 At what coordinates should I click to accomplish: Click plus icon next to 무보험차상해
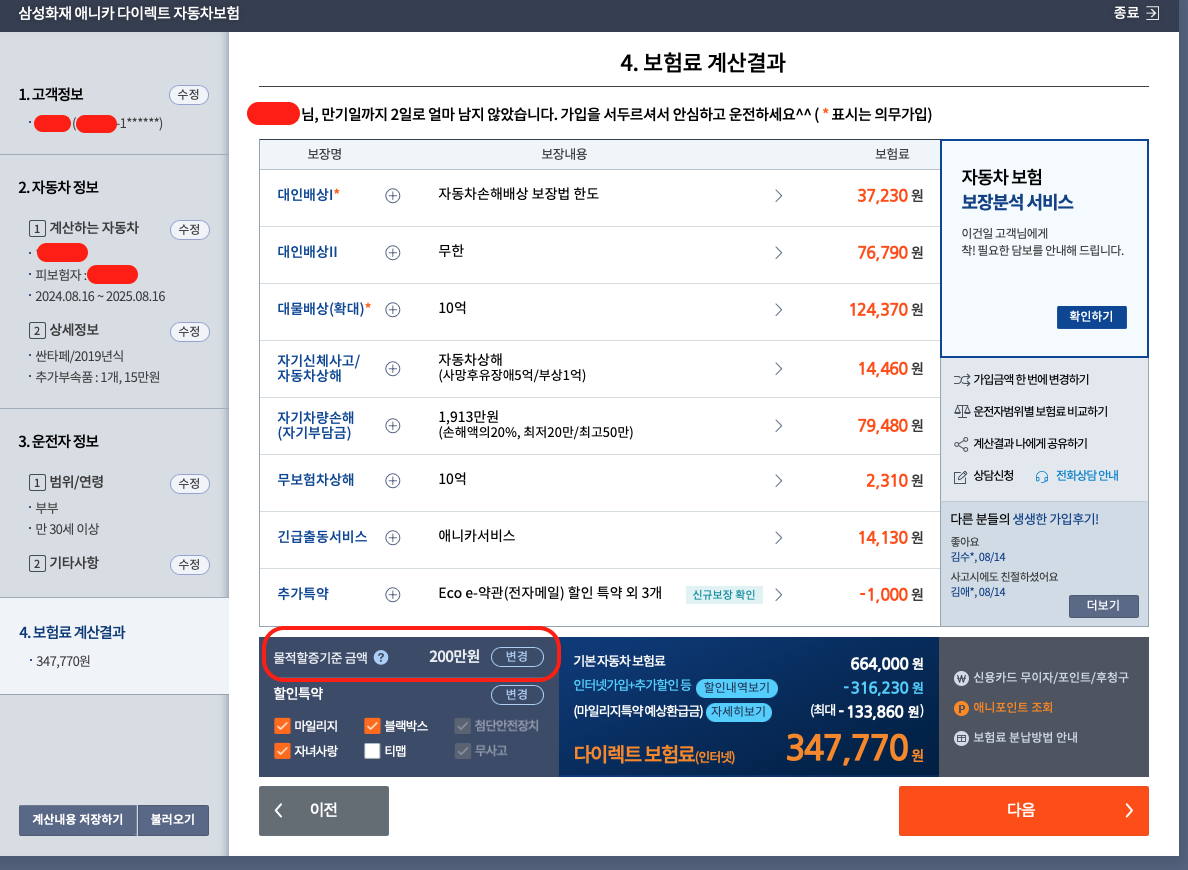392,480
